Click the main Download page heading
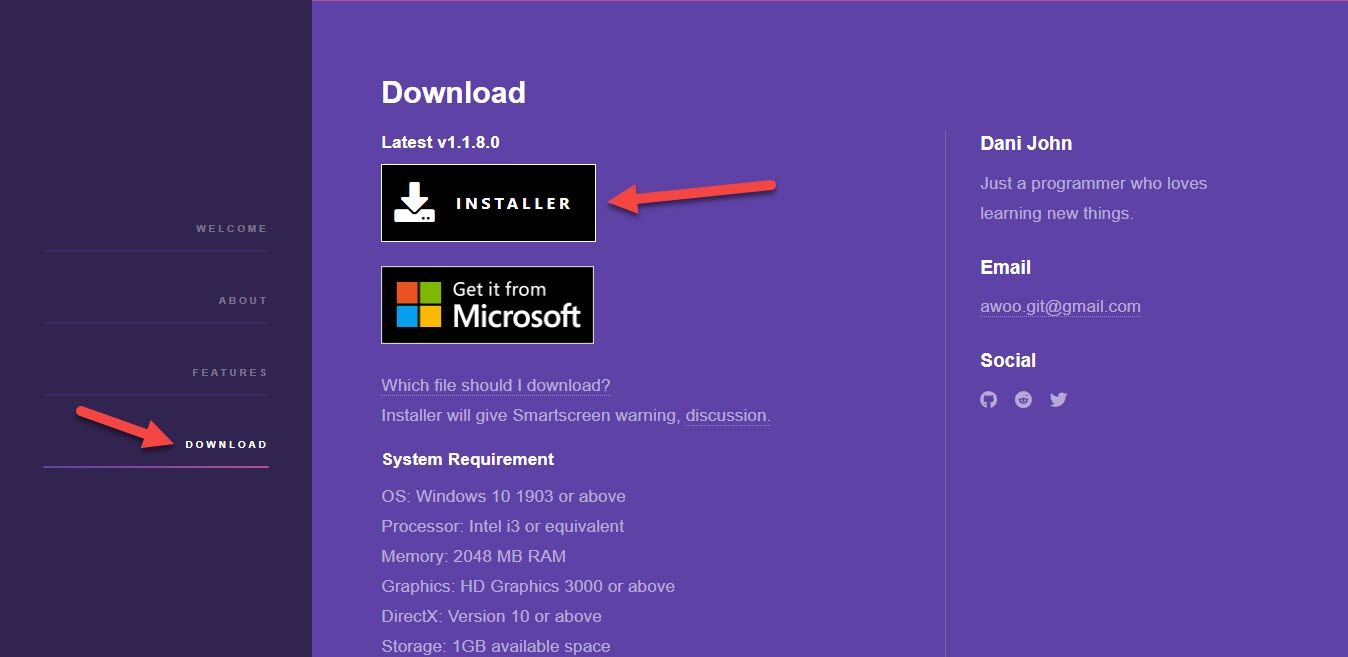 tap(453, 93)
